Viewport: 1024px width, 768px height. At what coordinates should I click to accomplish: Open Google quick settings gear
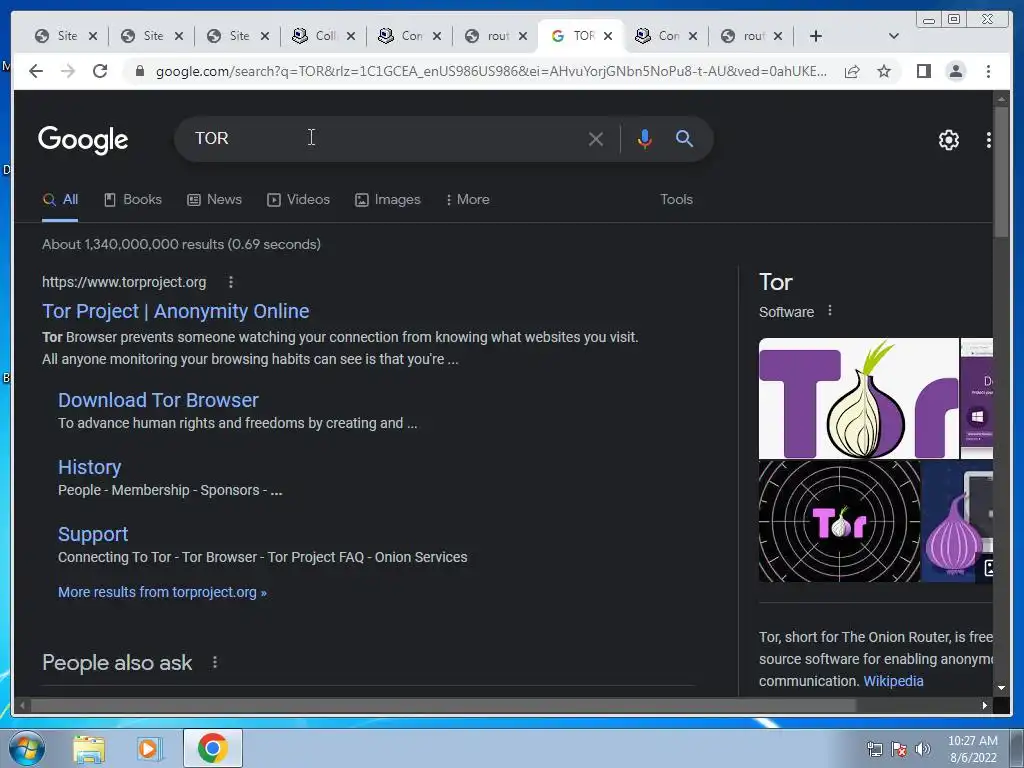pyautogui.click(x=948, y=140)
